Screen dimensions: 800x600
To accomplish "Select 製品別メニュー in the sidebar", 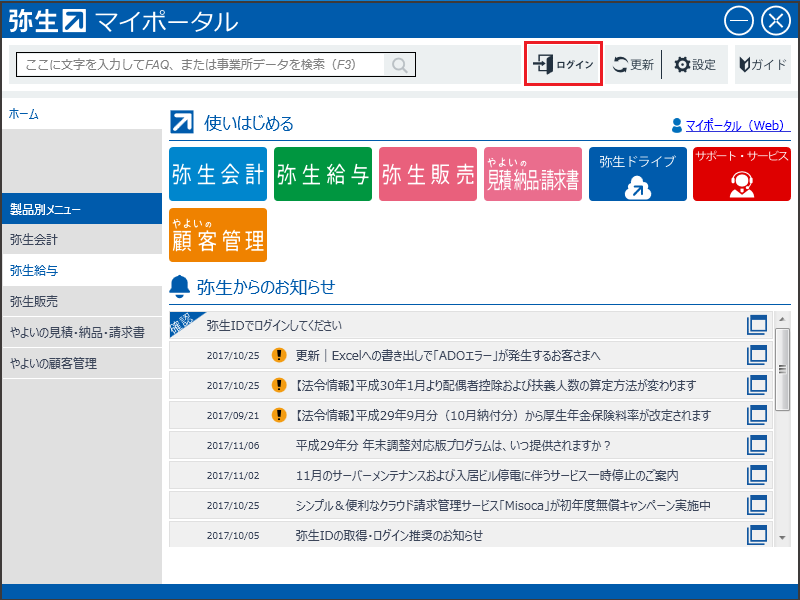I will click(82, 209).
